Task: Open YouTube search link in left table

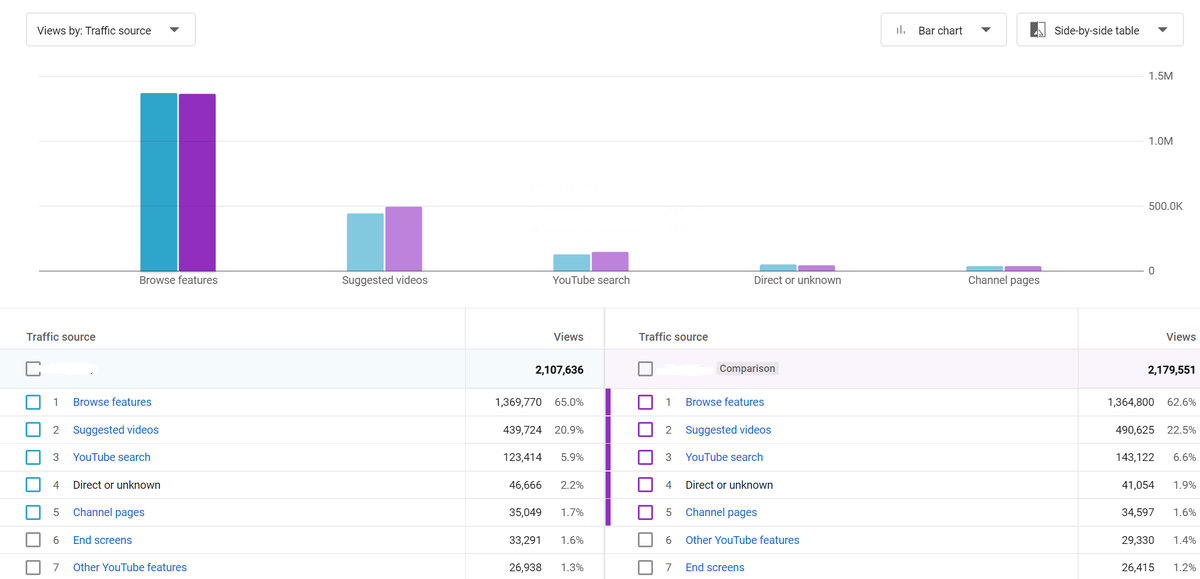Action: pos(112,457)
